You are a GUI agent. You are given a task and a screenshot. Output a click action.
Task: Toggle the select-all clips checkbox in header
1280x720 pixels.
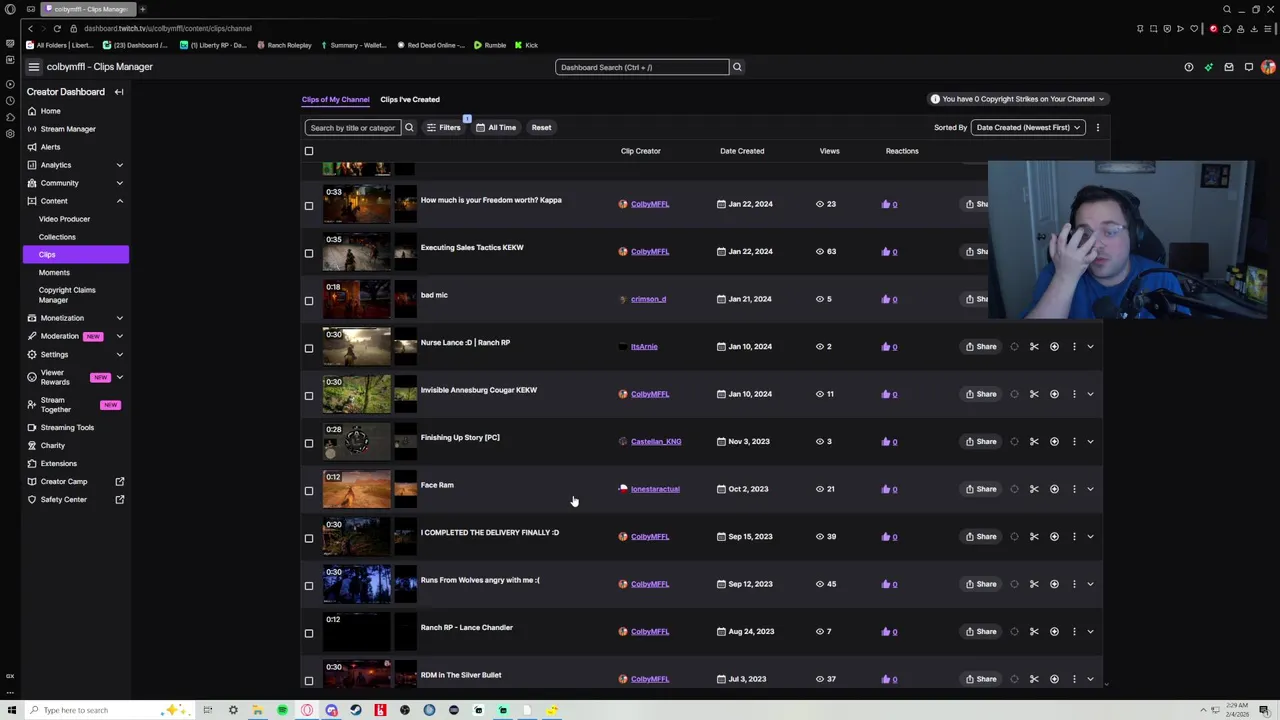point(309,151)
